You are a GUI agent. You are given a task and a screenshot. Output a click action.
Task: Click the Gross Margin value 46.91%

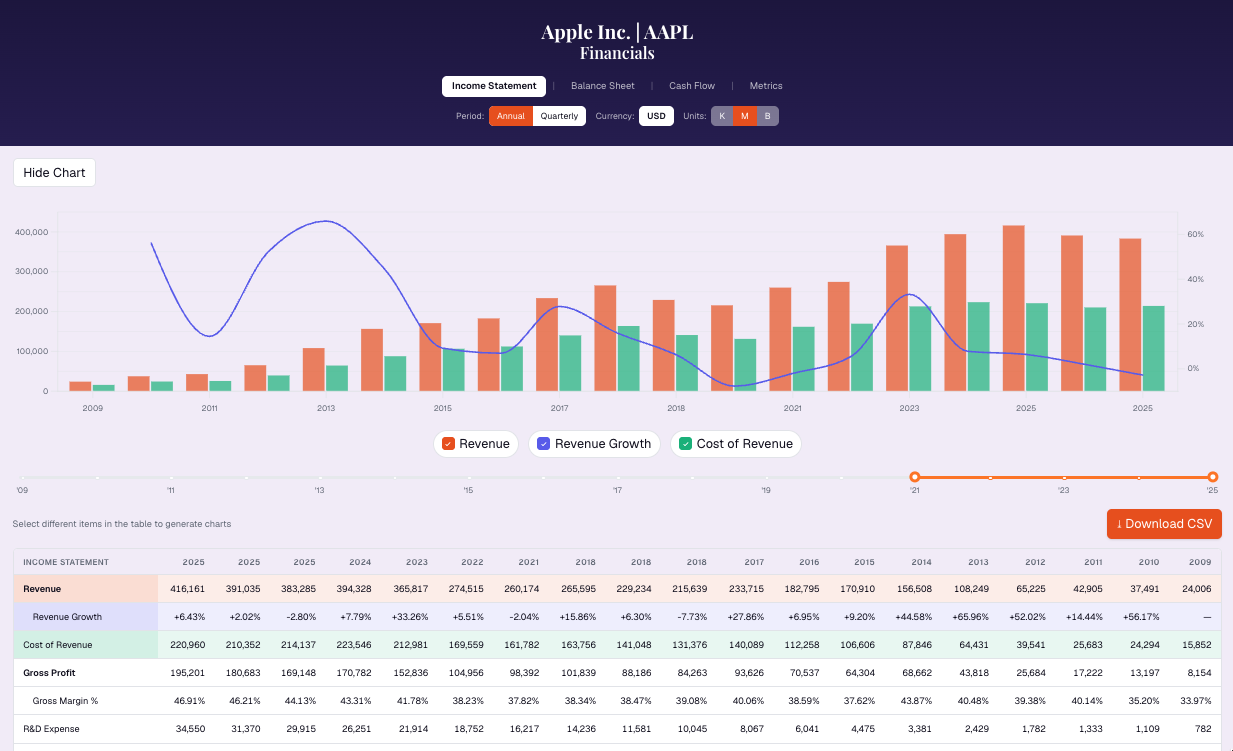pyautogui.click(x=188, y=701)
